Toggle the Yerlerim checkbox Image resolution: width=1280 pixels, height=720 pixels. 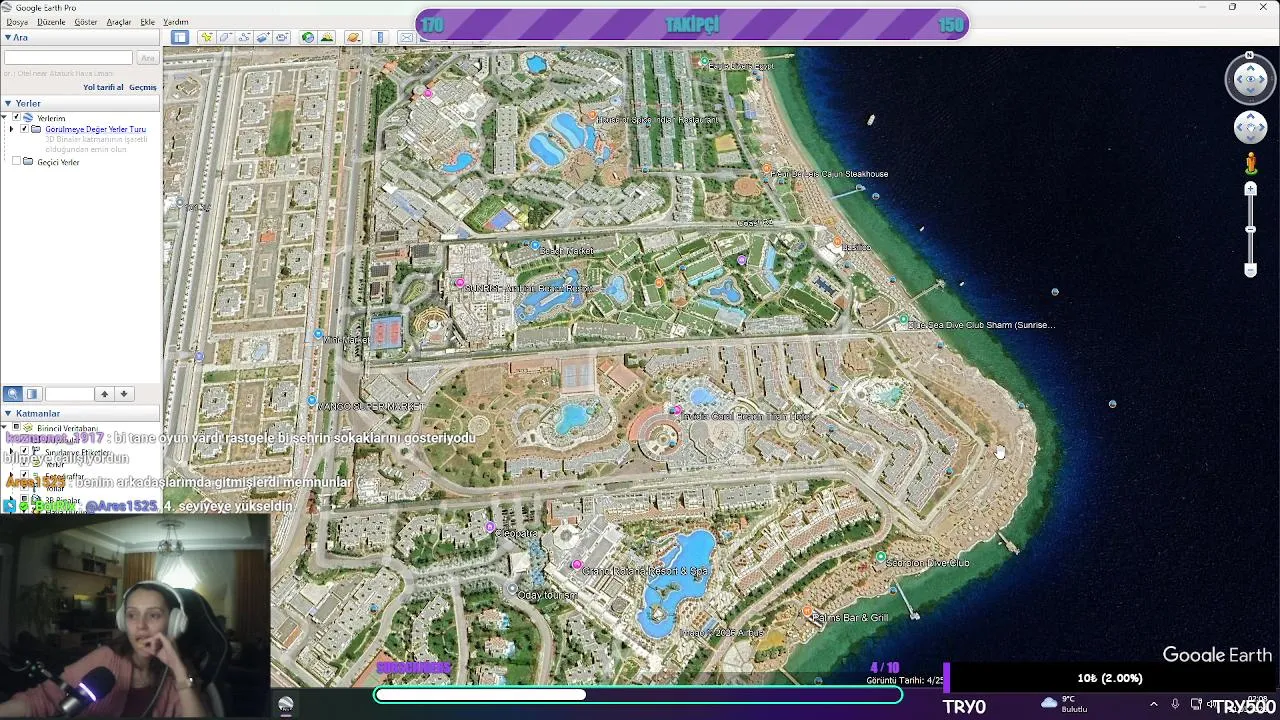(x=17, y=118)
